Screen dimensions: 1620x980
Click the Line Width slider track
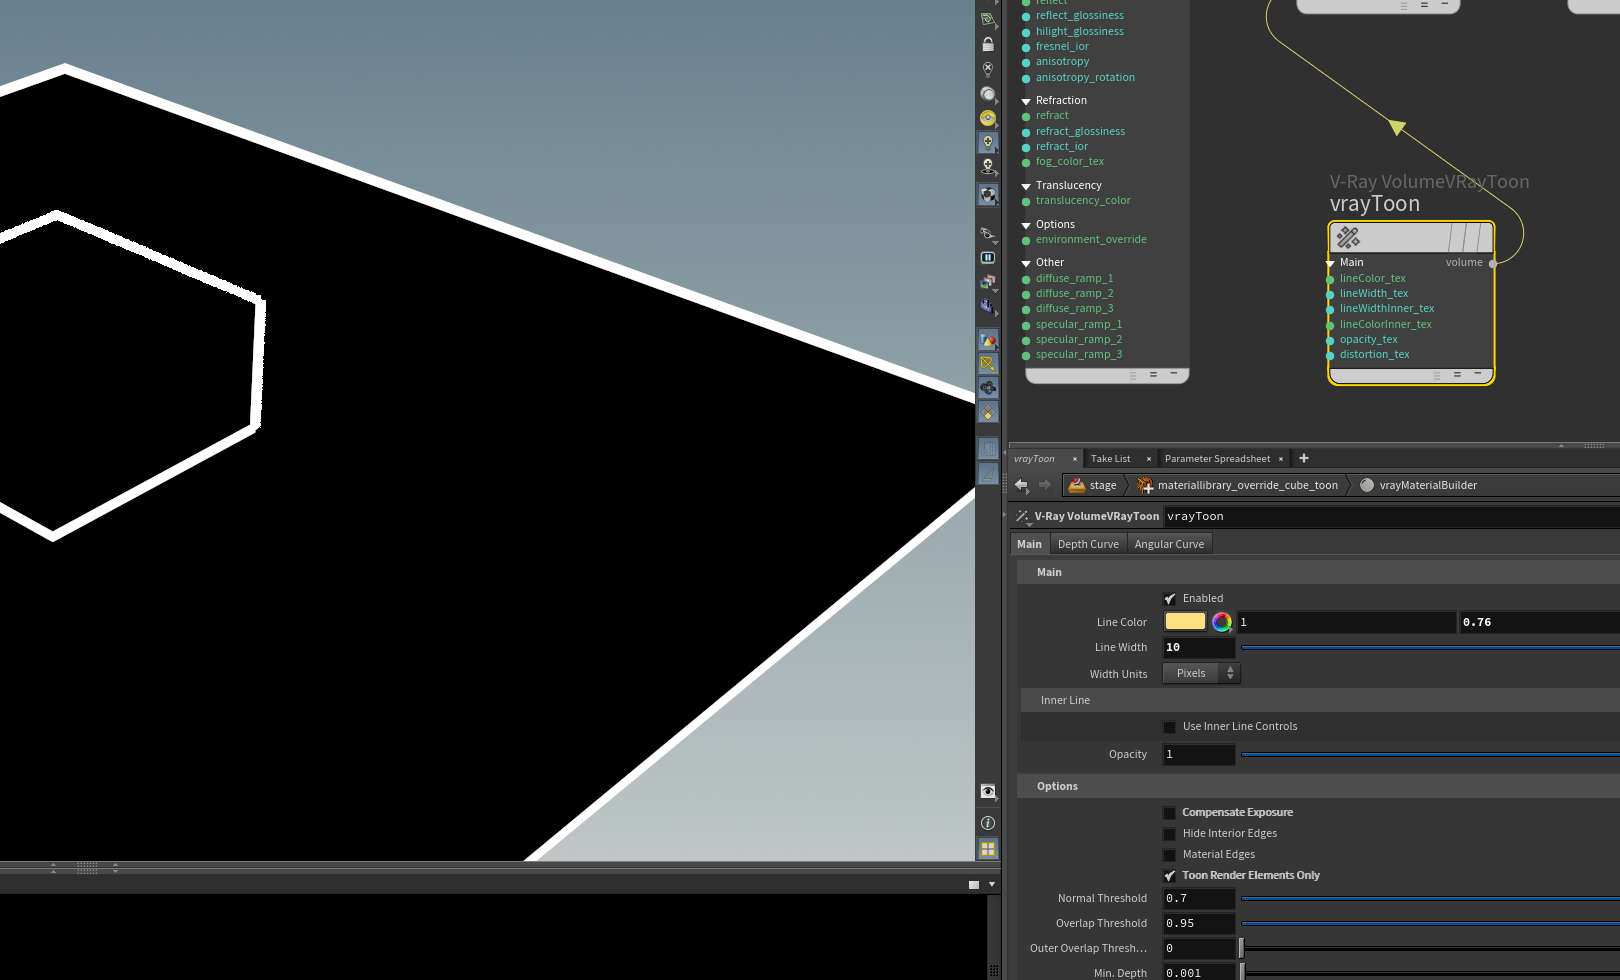point(1430,648)
